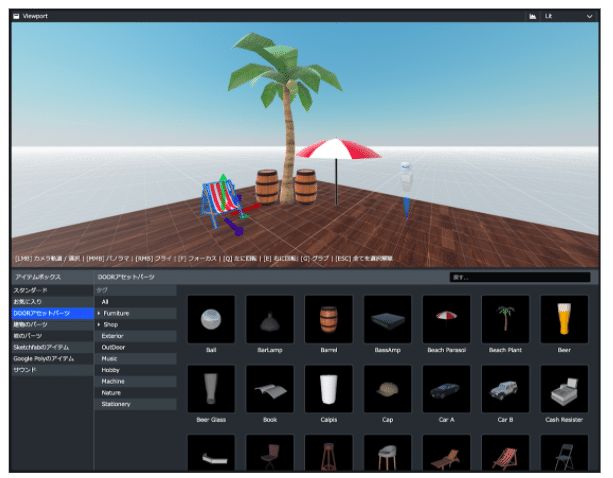613x478 pixels.
Task: Click the Viewport panel icon
Action: tap(16, 16)
